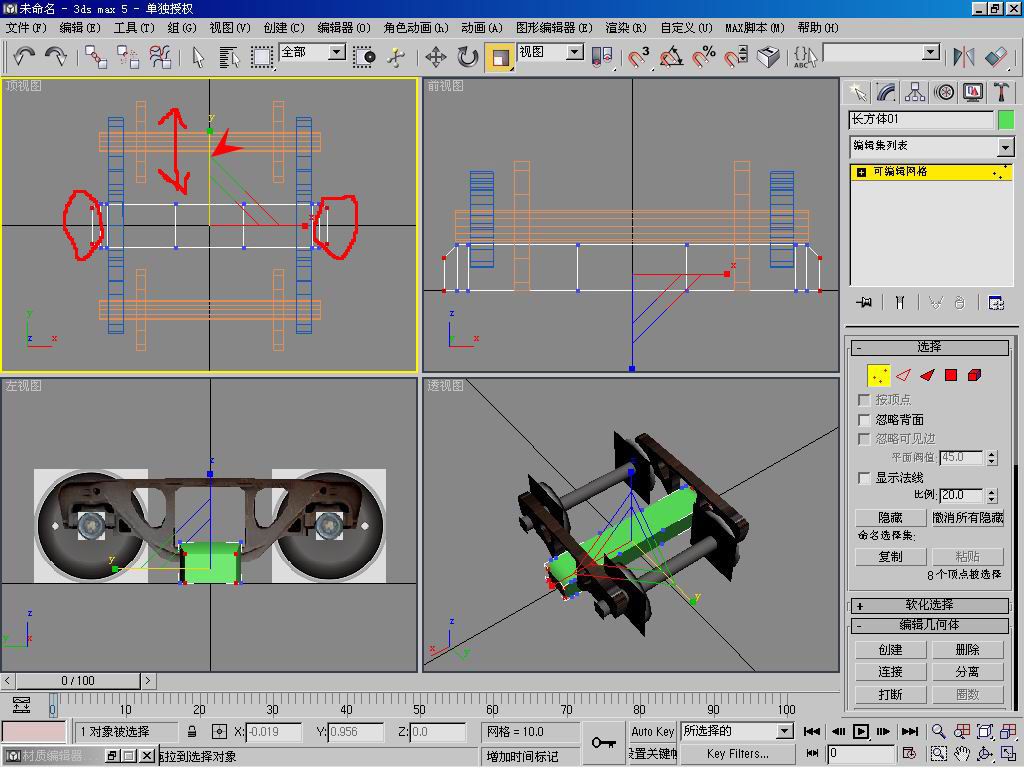The width and height of the screenshot is (1024, 768).
Task: Open the 编辑集列表 modifier dropdown
Action: pyautogui.click(x=1005, y=147)
